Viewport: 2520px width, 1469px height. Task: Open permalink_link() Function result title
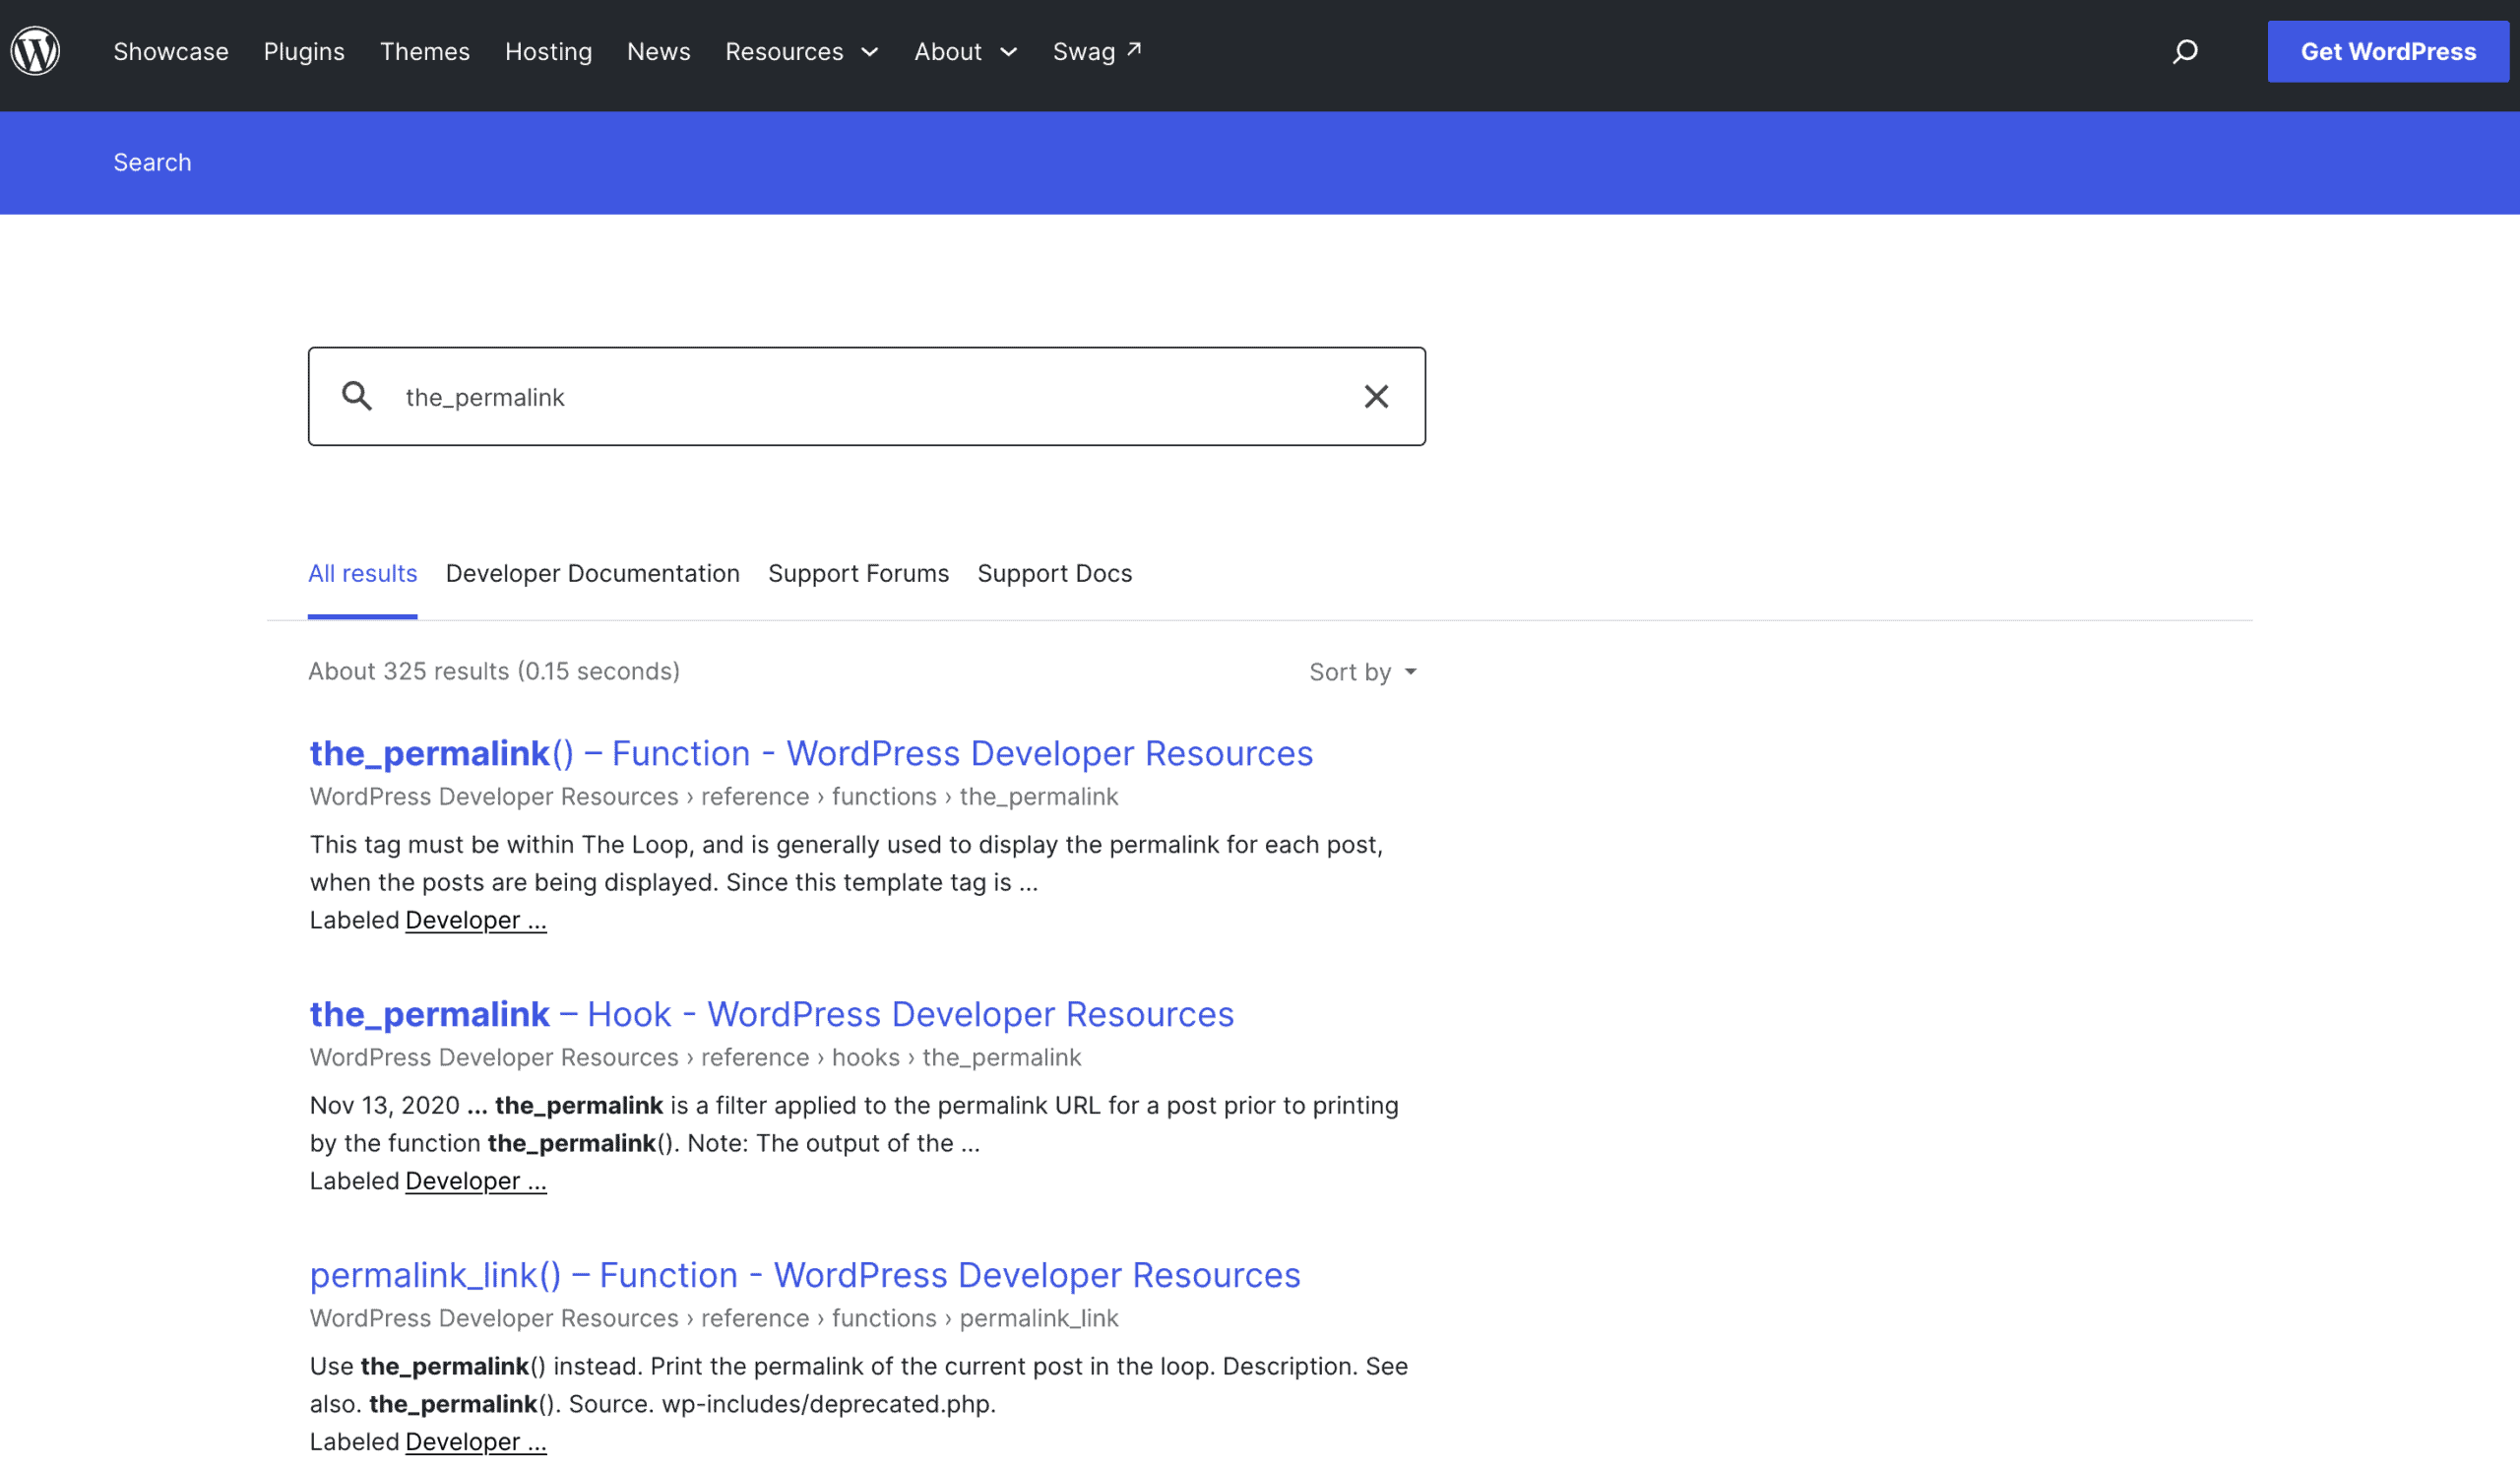tap(805, 1276)
